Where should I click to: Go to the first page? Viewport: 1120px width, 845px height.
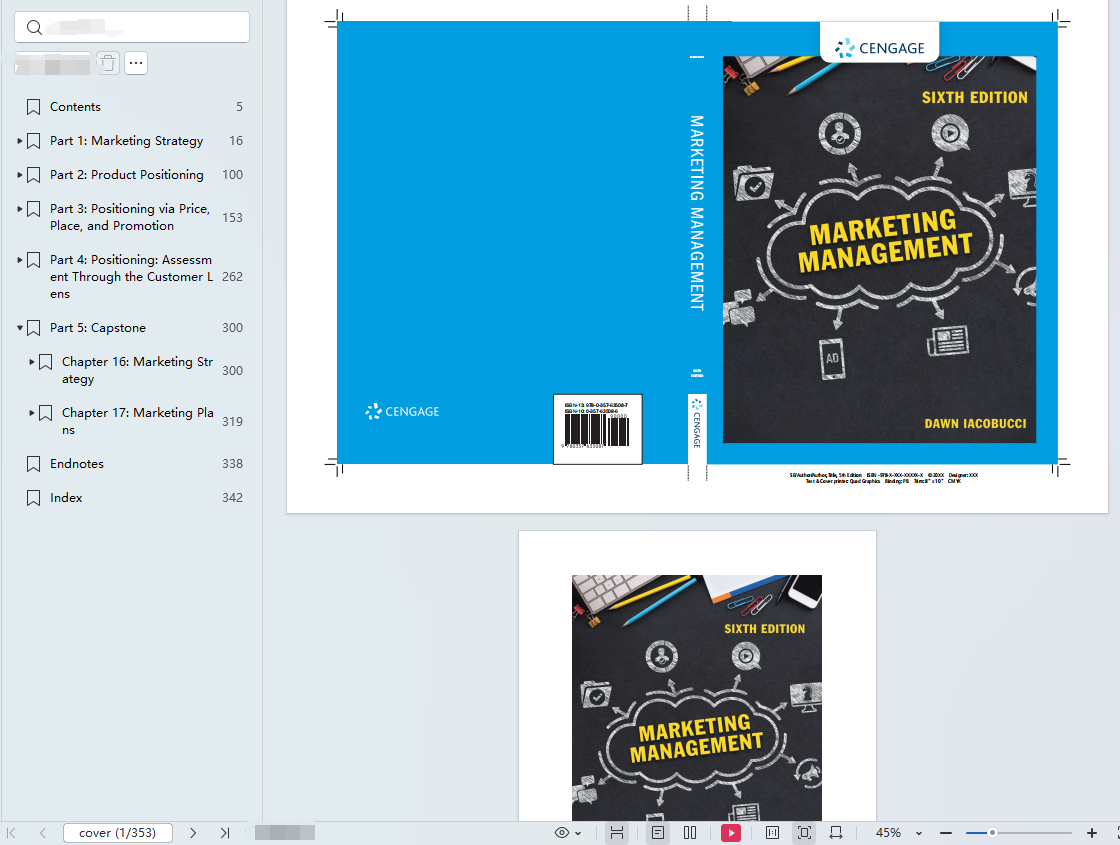(x=11, y=833)
